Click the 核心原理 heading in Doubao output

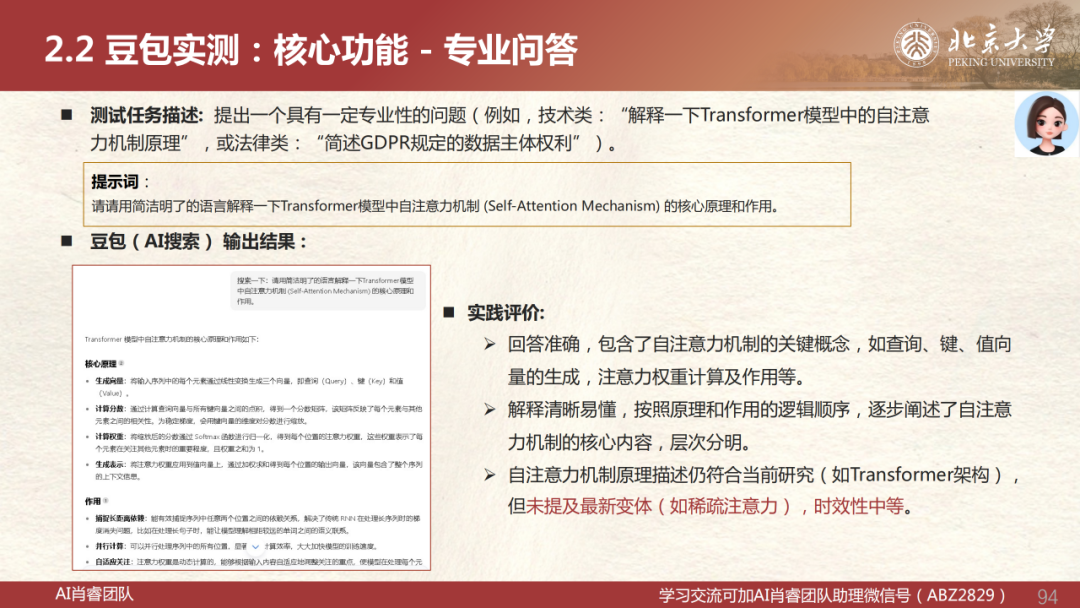pos(101,364)
